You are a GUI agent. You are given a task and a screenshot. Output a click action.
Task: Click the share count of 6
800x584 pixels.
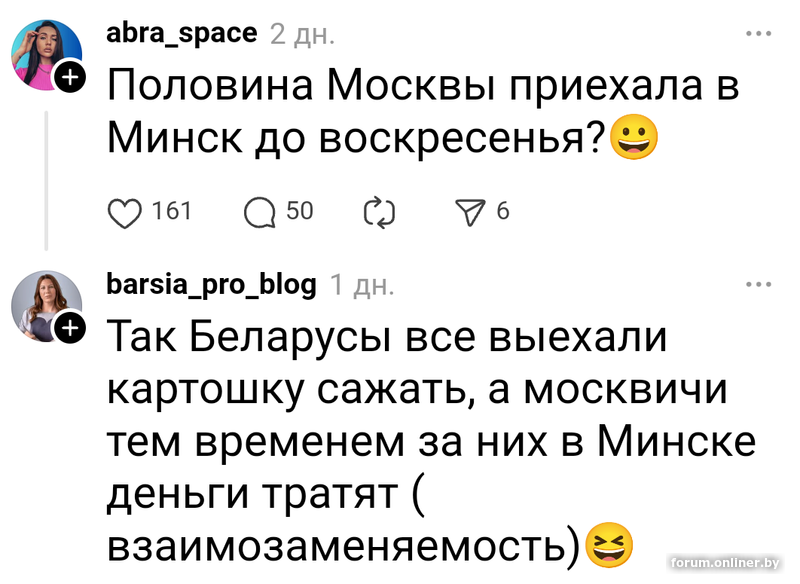pyautogui.click(x=502, y=211)
